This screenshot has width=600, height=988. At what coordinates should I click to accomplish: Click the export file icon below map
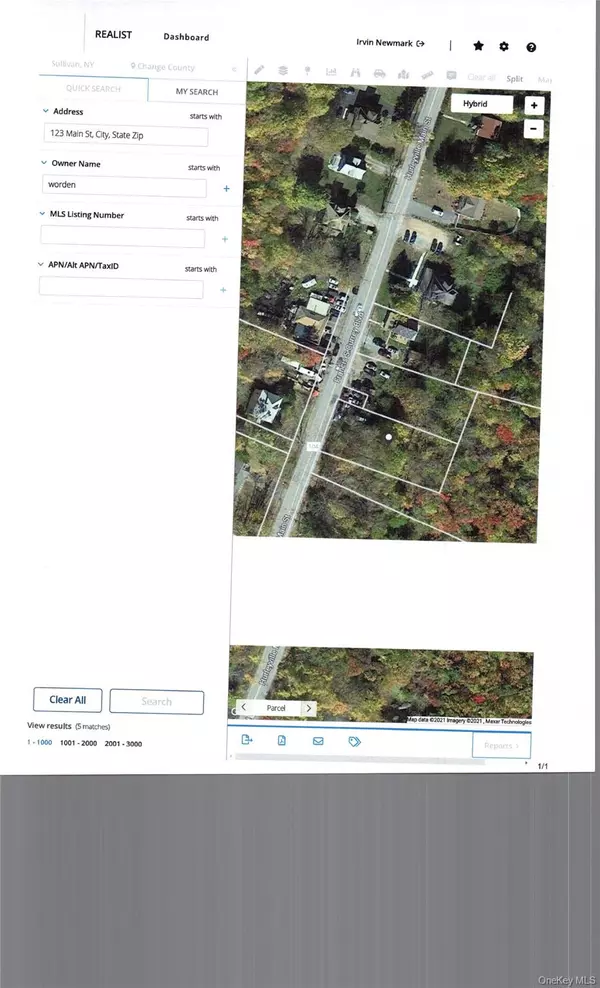[246, 740]
